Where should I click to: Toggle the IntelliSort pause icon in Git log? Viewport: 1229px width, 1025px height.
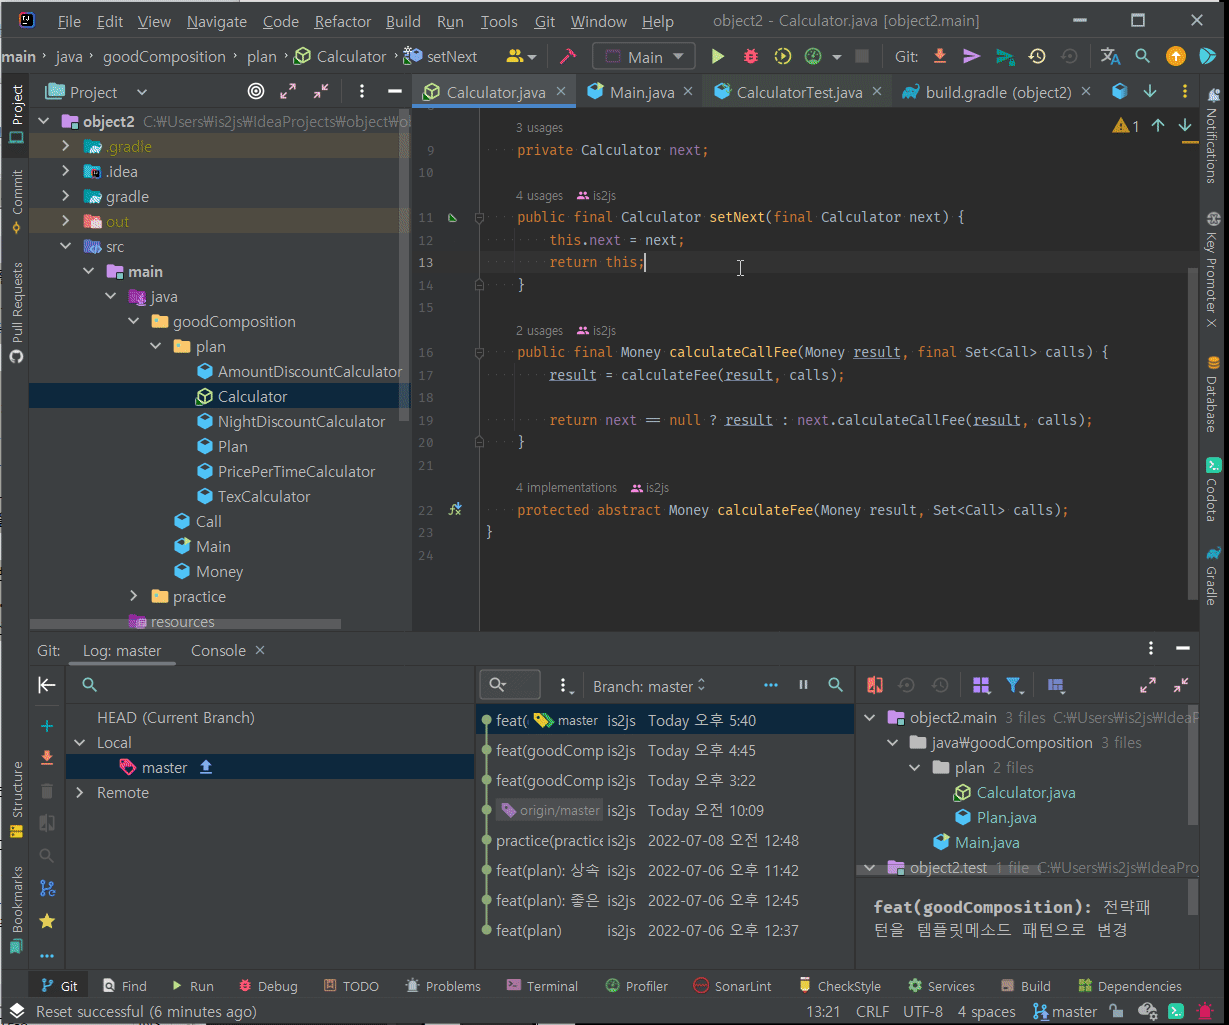pyautogui.click(x=803, y=686)
